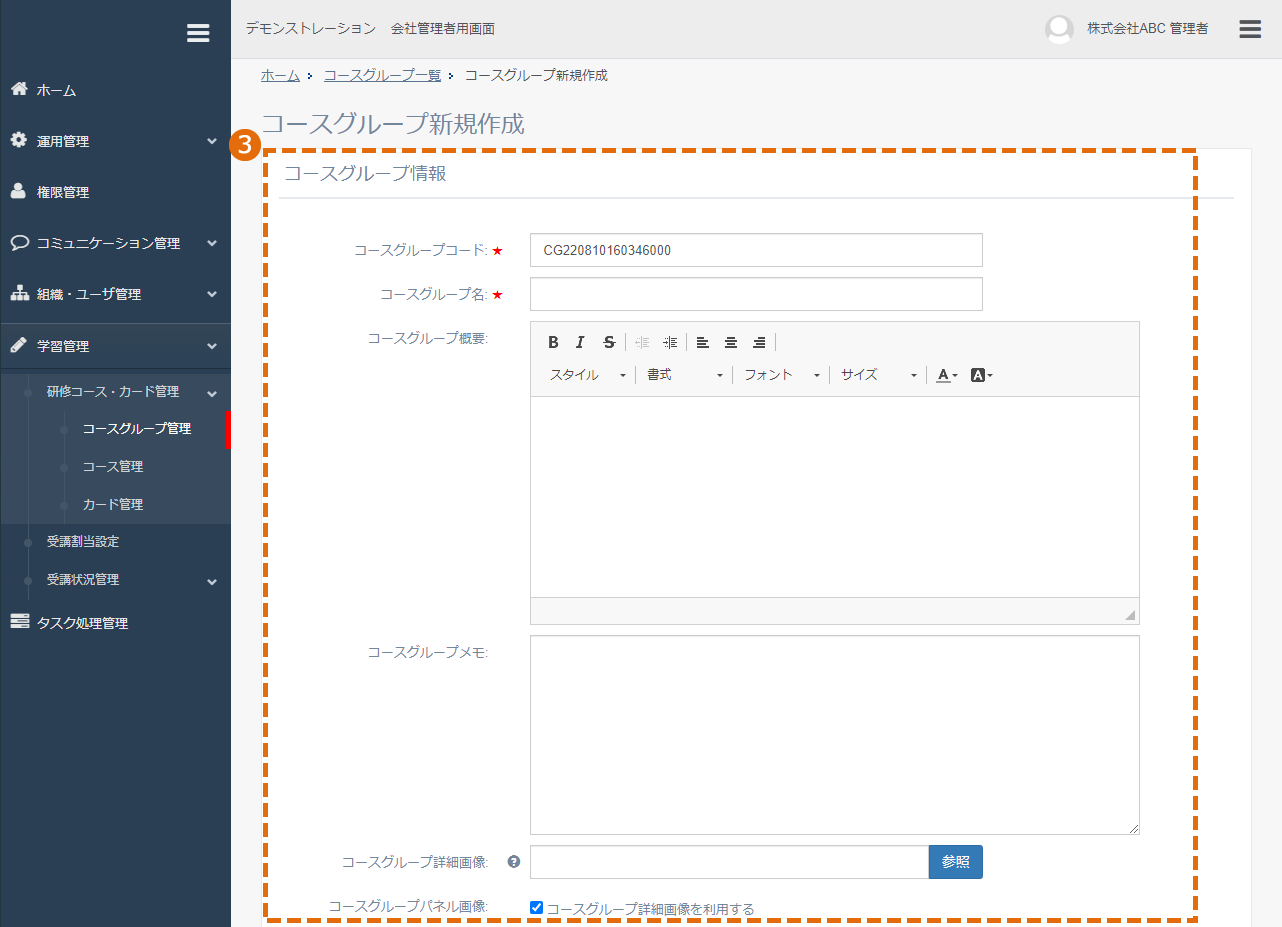Toggle bold formatting in editor toolbar

pyautogui.click(x=553, y=342)
